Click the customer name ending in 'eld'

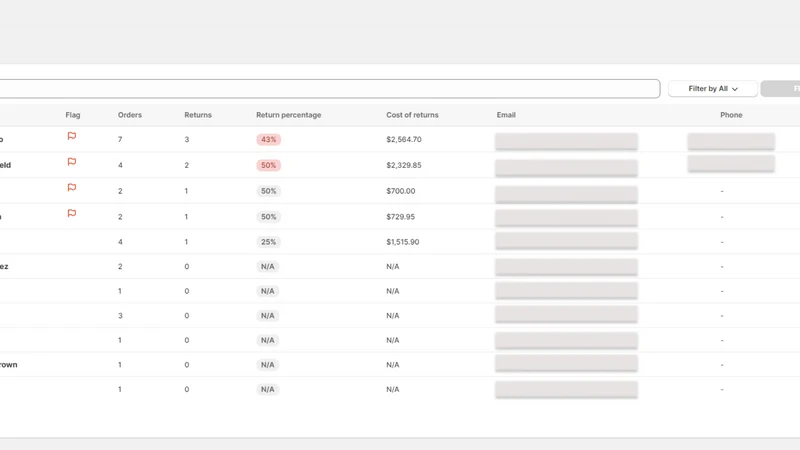[x=5, y=165]
